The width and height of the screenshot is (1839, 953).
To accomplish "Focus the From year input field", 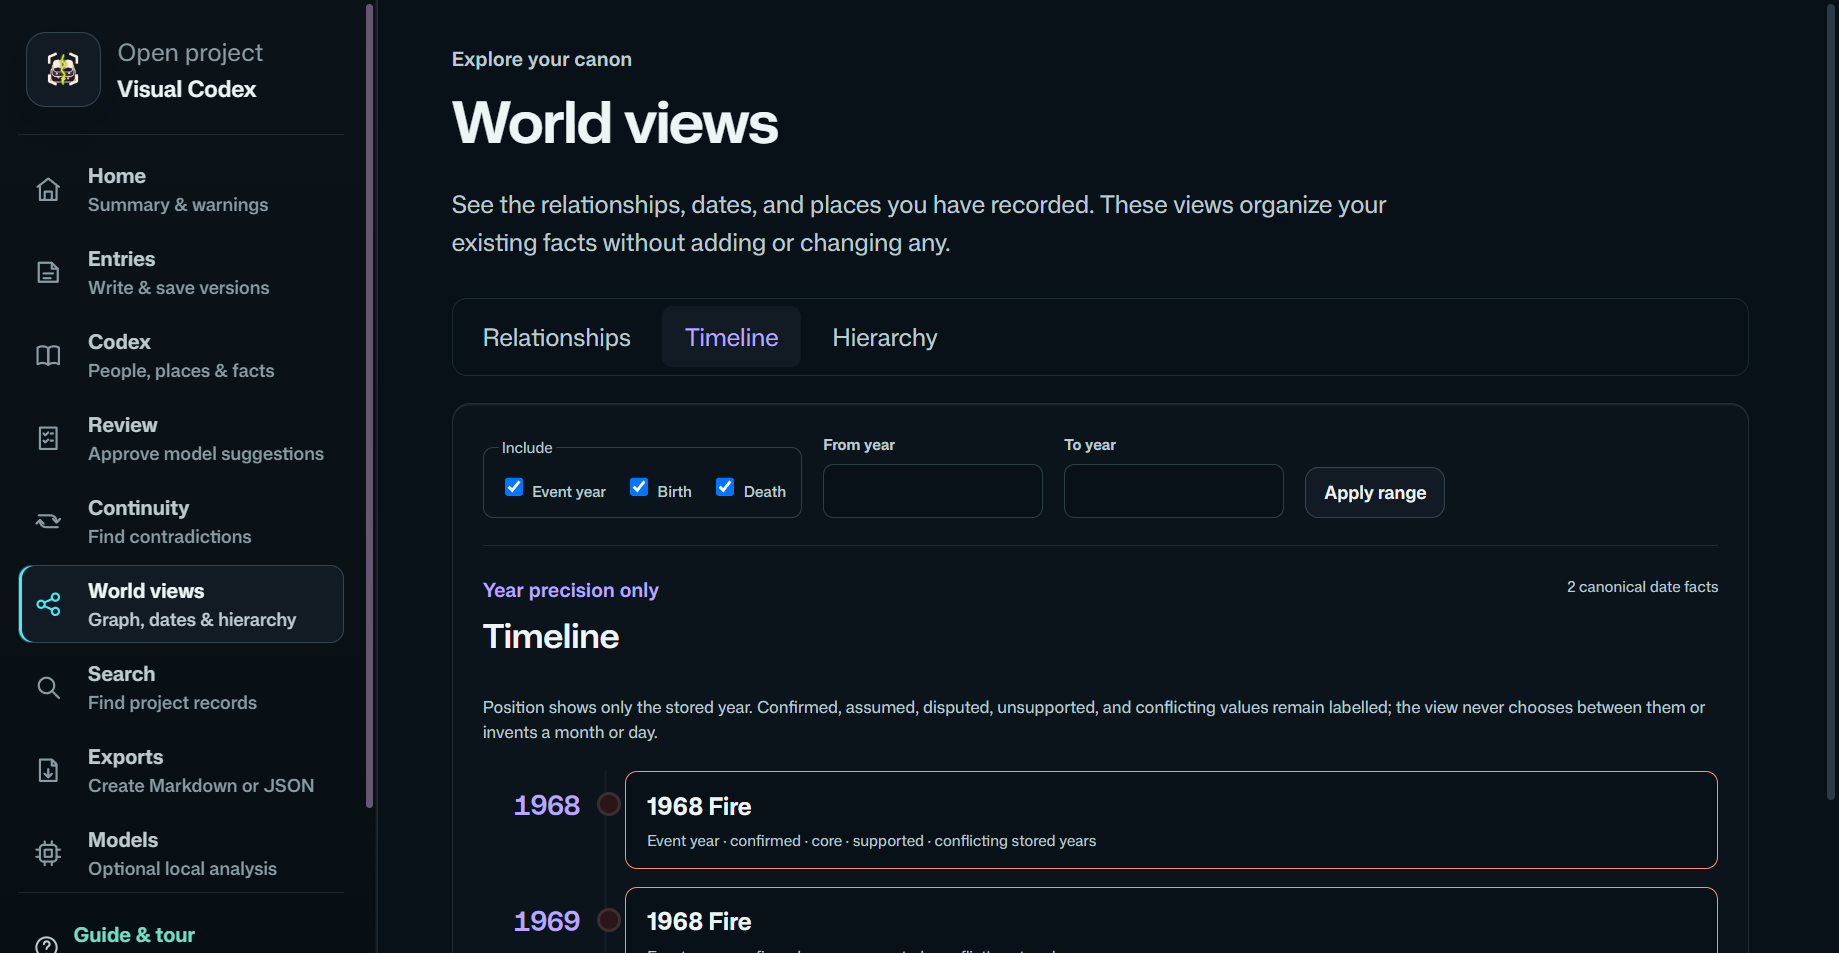I will coord(933,491).
